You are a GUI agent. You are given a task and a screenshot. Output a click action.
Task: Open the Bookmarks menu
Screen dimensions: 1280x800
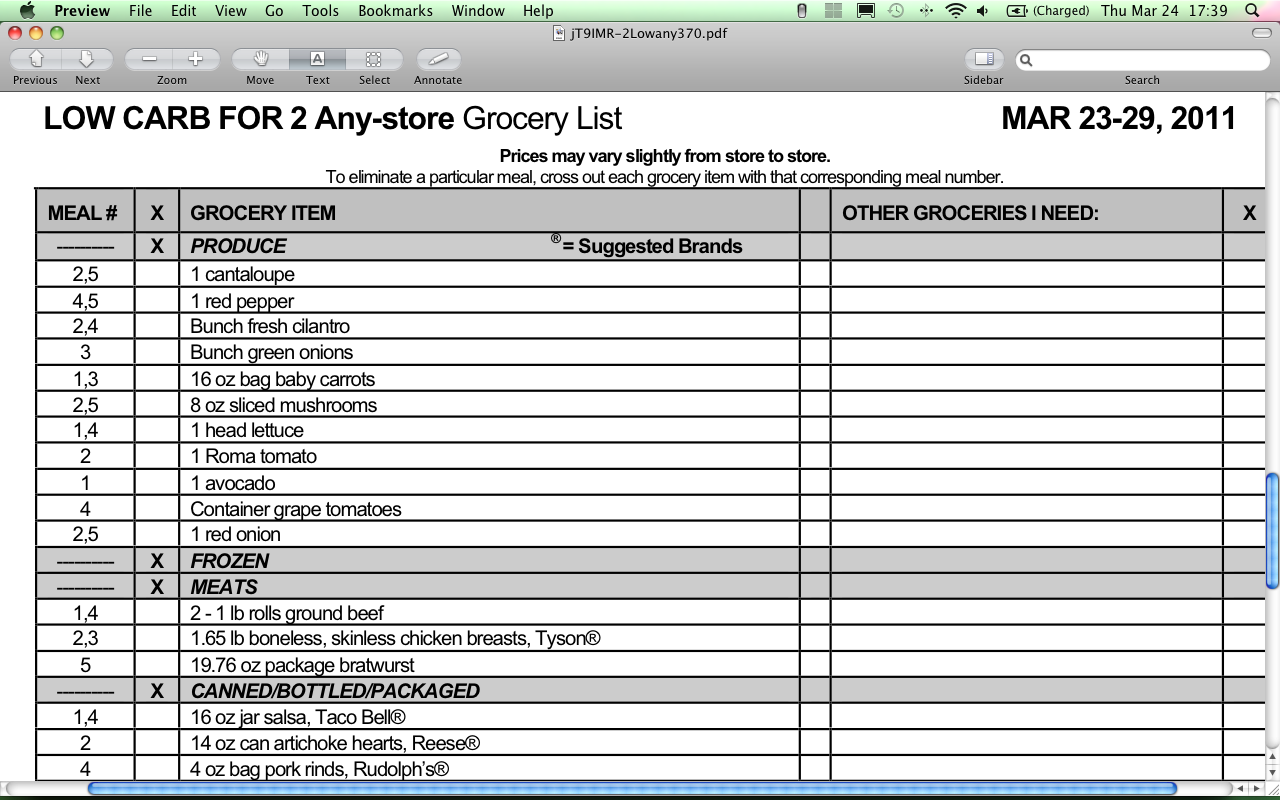pos(394,11)
